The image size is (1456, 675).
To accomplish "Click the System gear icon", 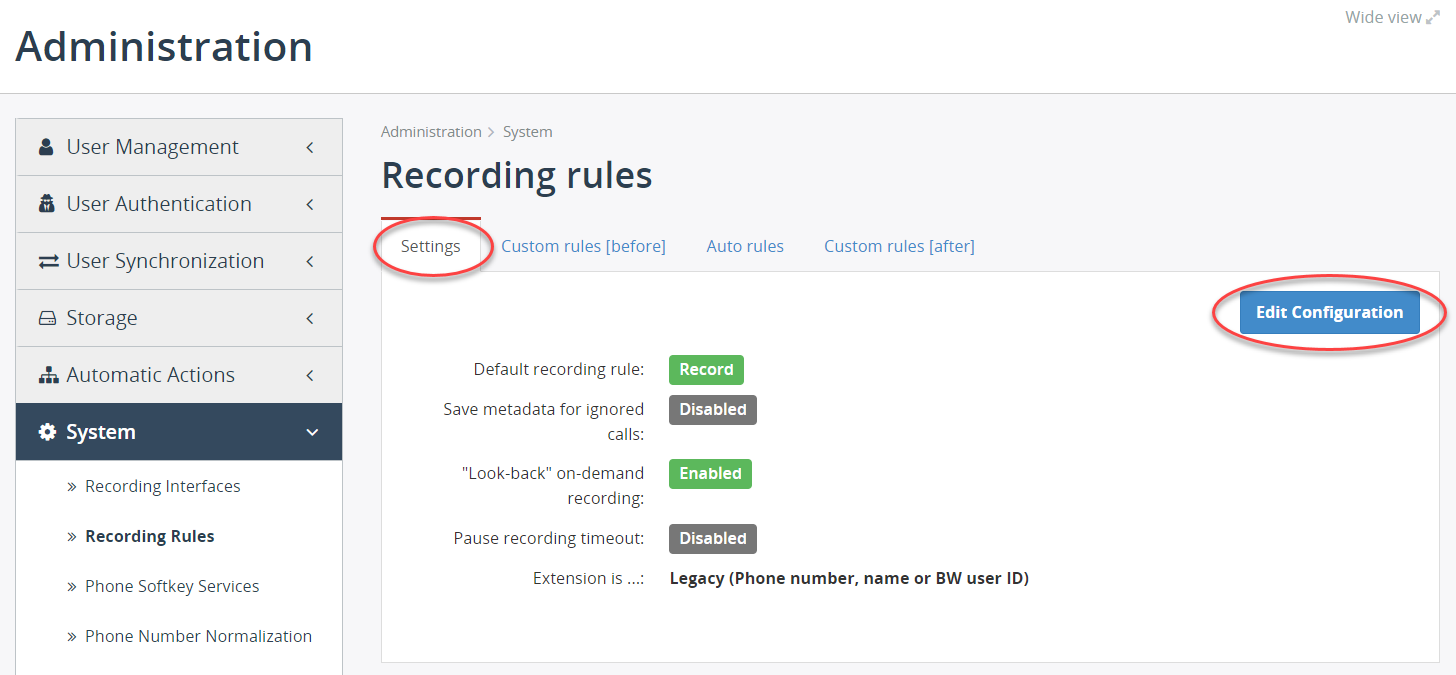I will pyautogui.click(x=47, y=432).
